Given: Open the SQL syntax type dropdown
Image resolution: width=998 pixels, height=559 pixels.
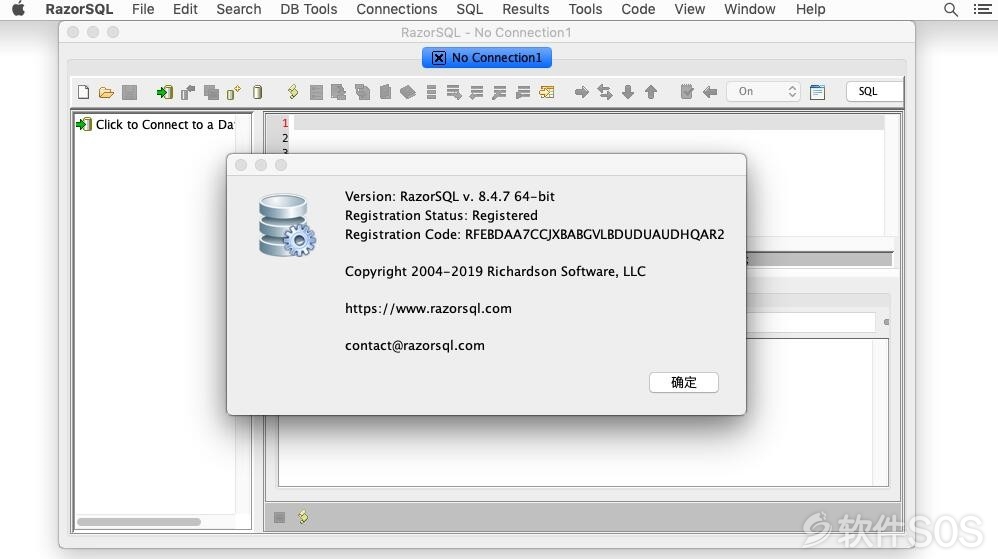Looking at the screenshot, I should coord(874,92).
